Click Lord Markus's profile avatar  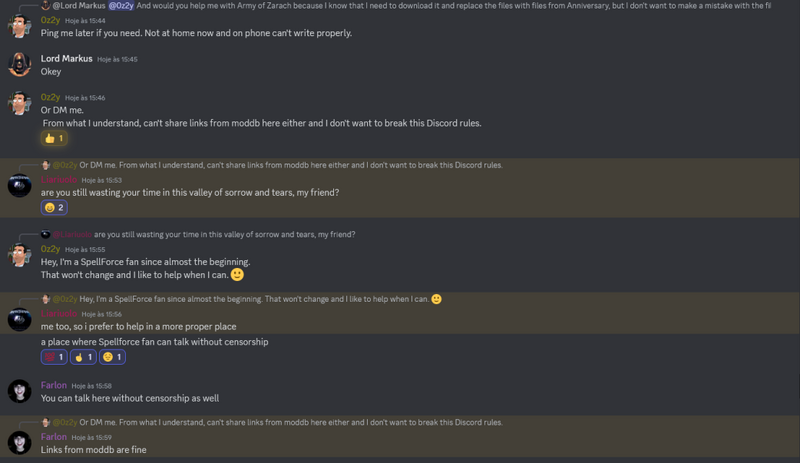(x=19, y=65)
